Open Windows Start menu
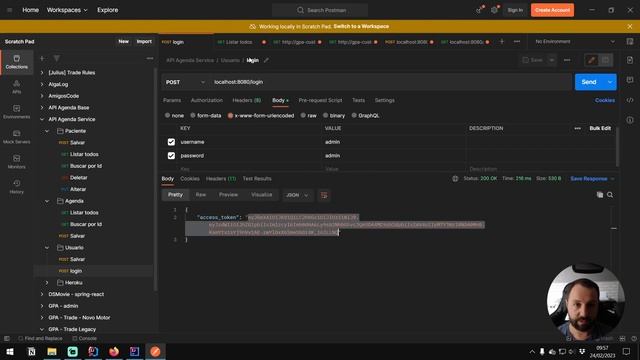640x360 pixels. (x=10, y=351)
